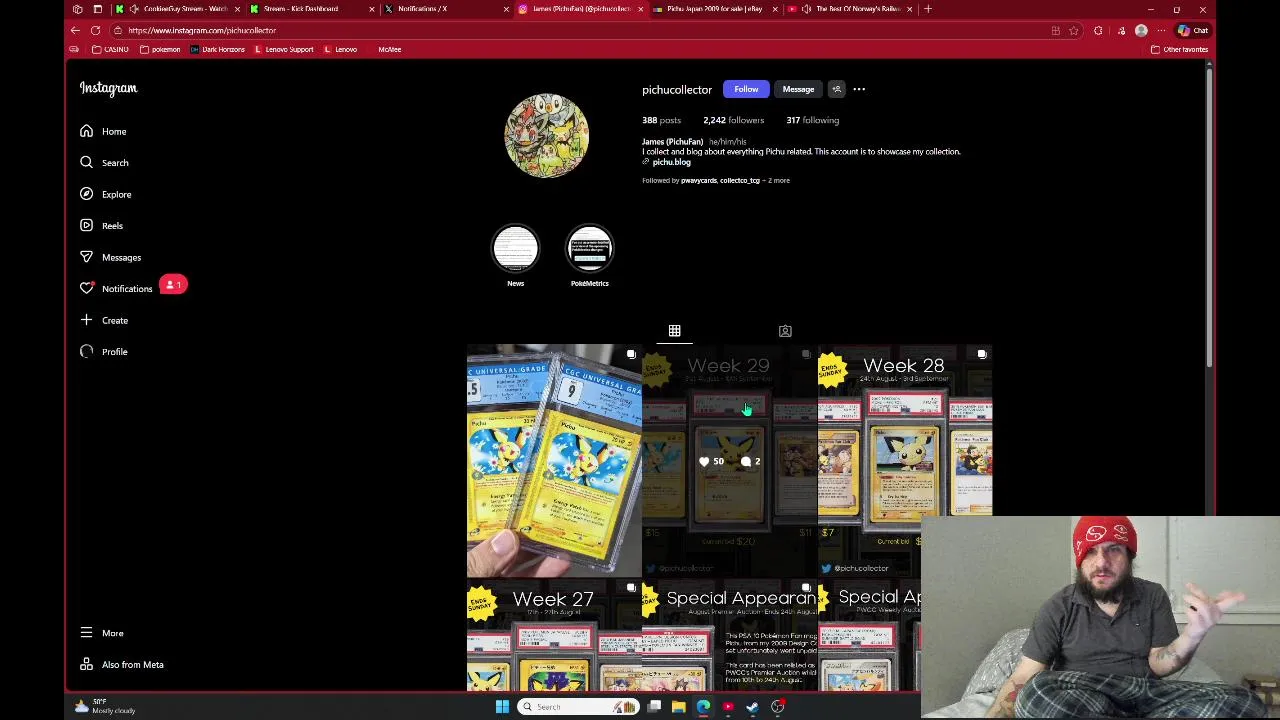Open the CGC graded Pichu cards post
Viewport: 1280px width, 720px height.
(554, 461)
